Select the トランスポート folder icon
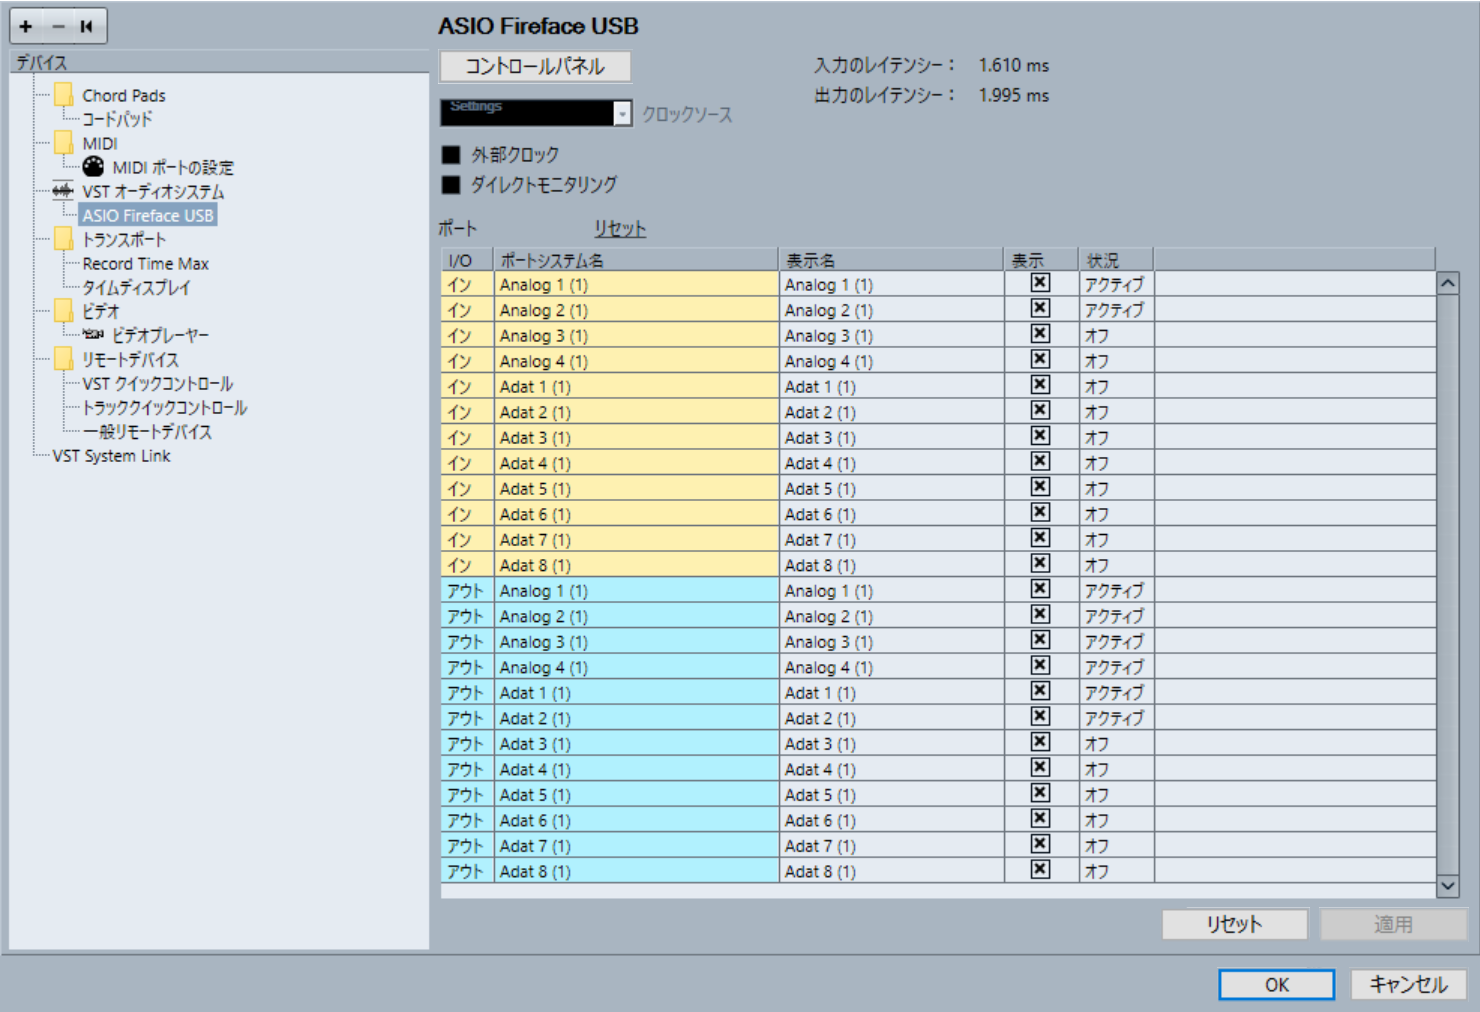1480x1012 pixels. [64, 239]
